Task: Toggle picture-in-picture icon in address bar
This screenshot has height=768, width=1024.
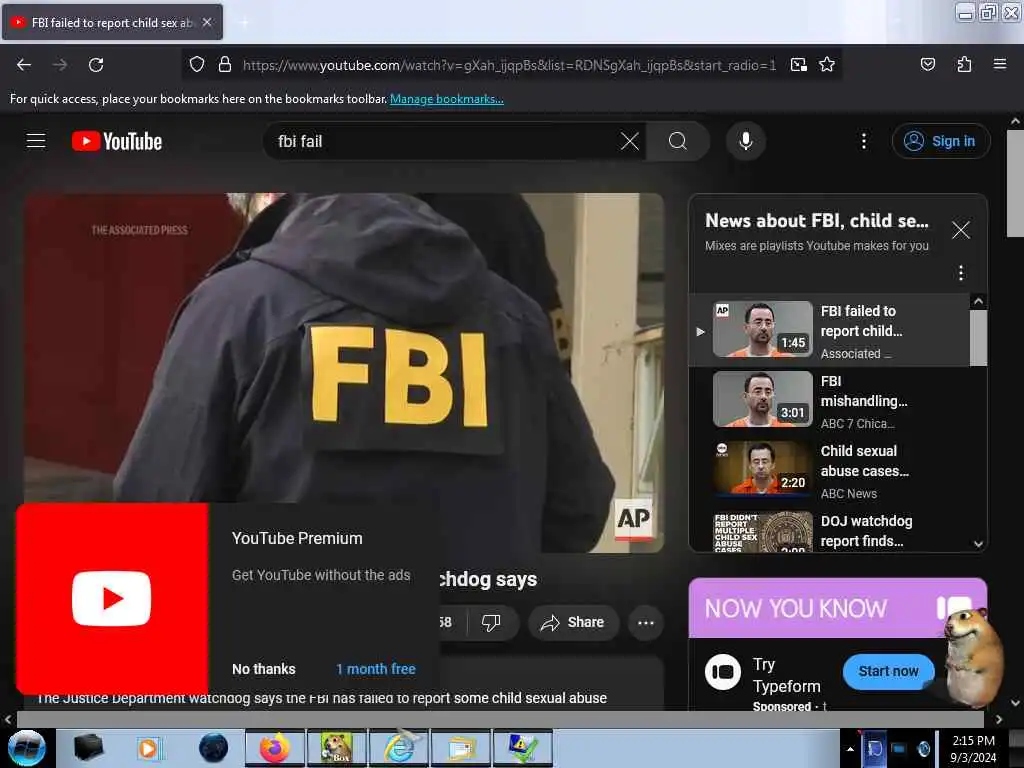Action: coord(799,65)
